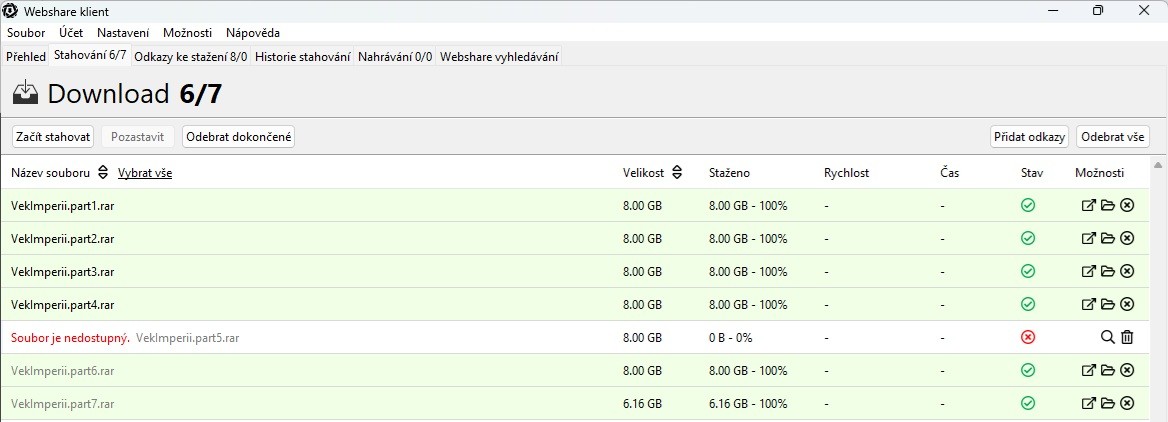Launch VekImperii.part6.rar via open icon

pyautogui.click(x=1089, y=371)
